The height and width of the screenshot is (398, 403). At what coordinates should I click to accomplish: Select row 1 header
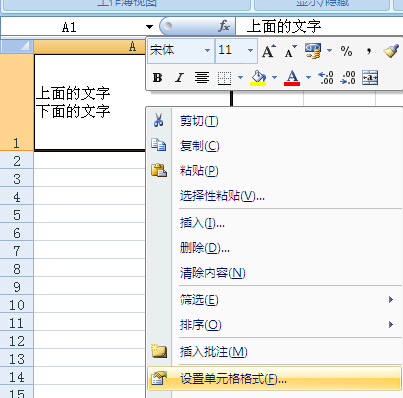pyautogui.click(x=17, y=102)
